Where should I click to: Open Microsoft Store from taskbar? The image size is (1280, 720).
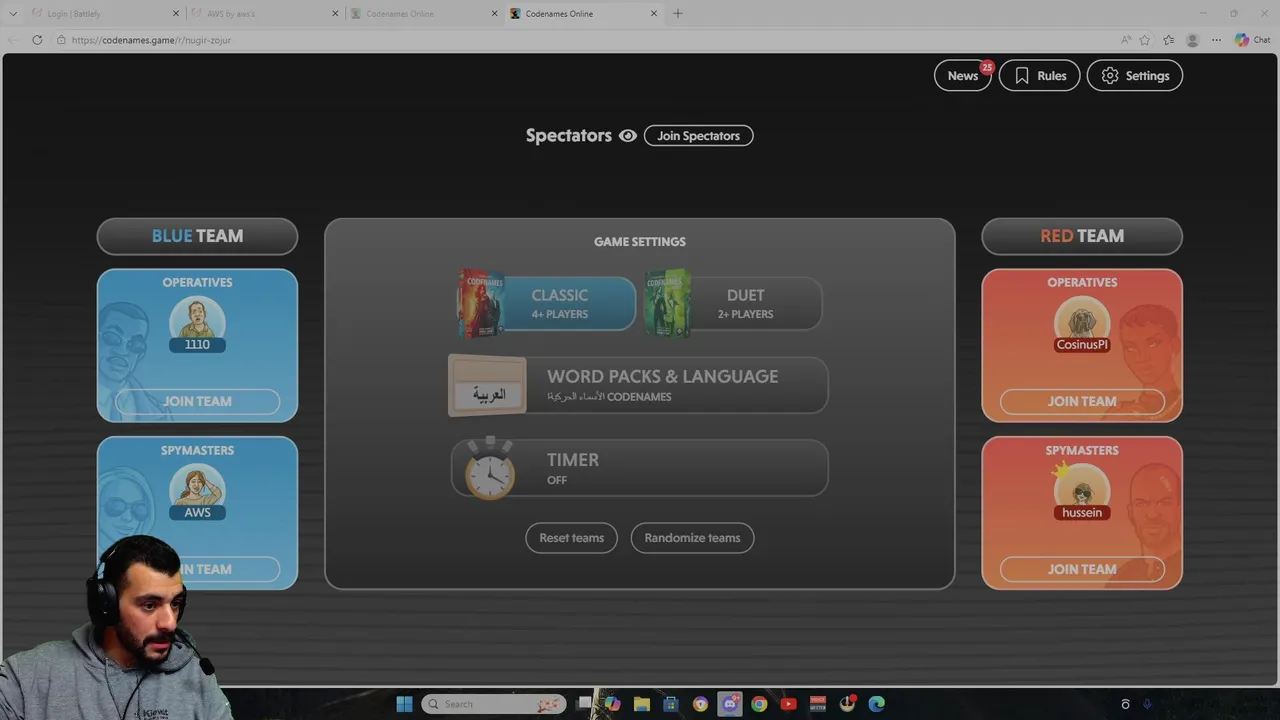pyautogui.click(x=671, y=704)
